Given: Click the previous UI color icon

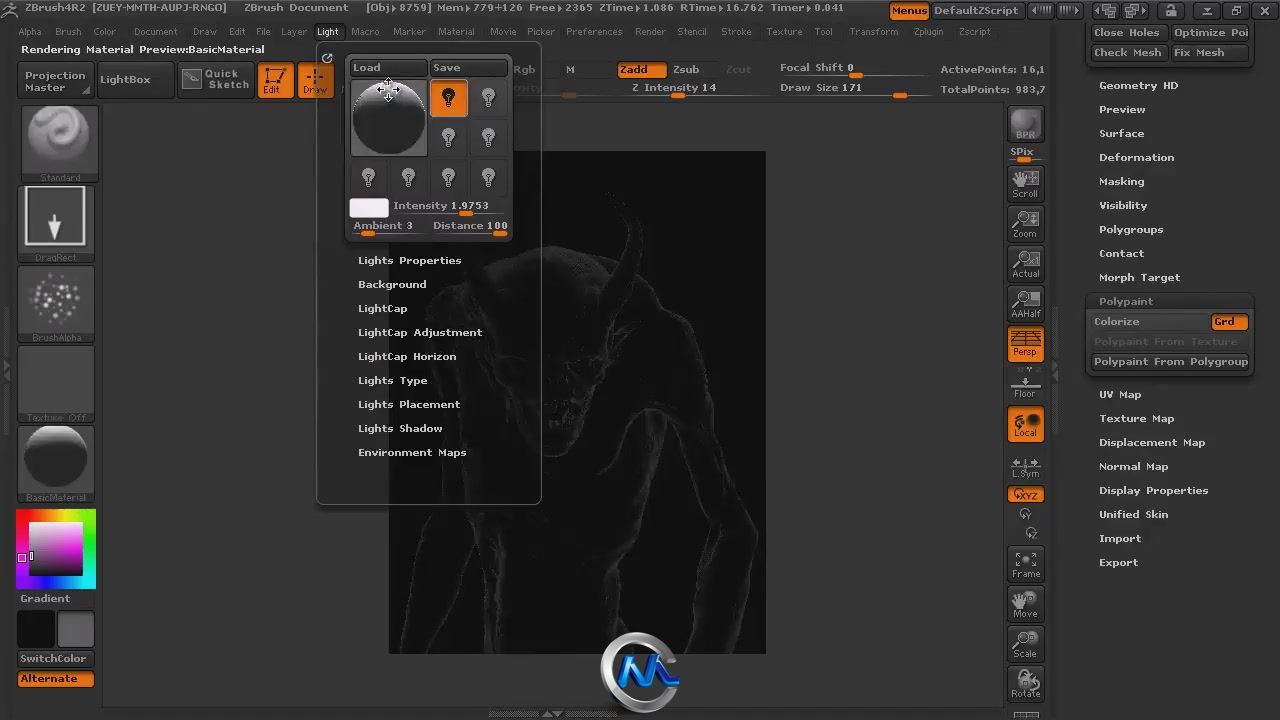Looking at the screenshot, I should [x=1041, y=11].
